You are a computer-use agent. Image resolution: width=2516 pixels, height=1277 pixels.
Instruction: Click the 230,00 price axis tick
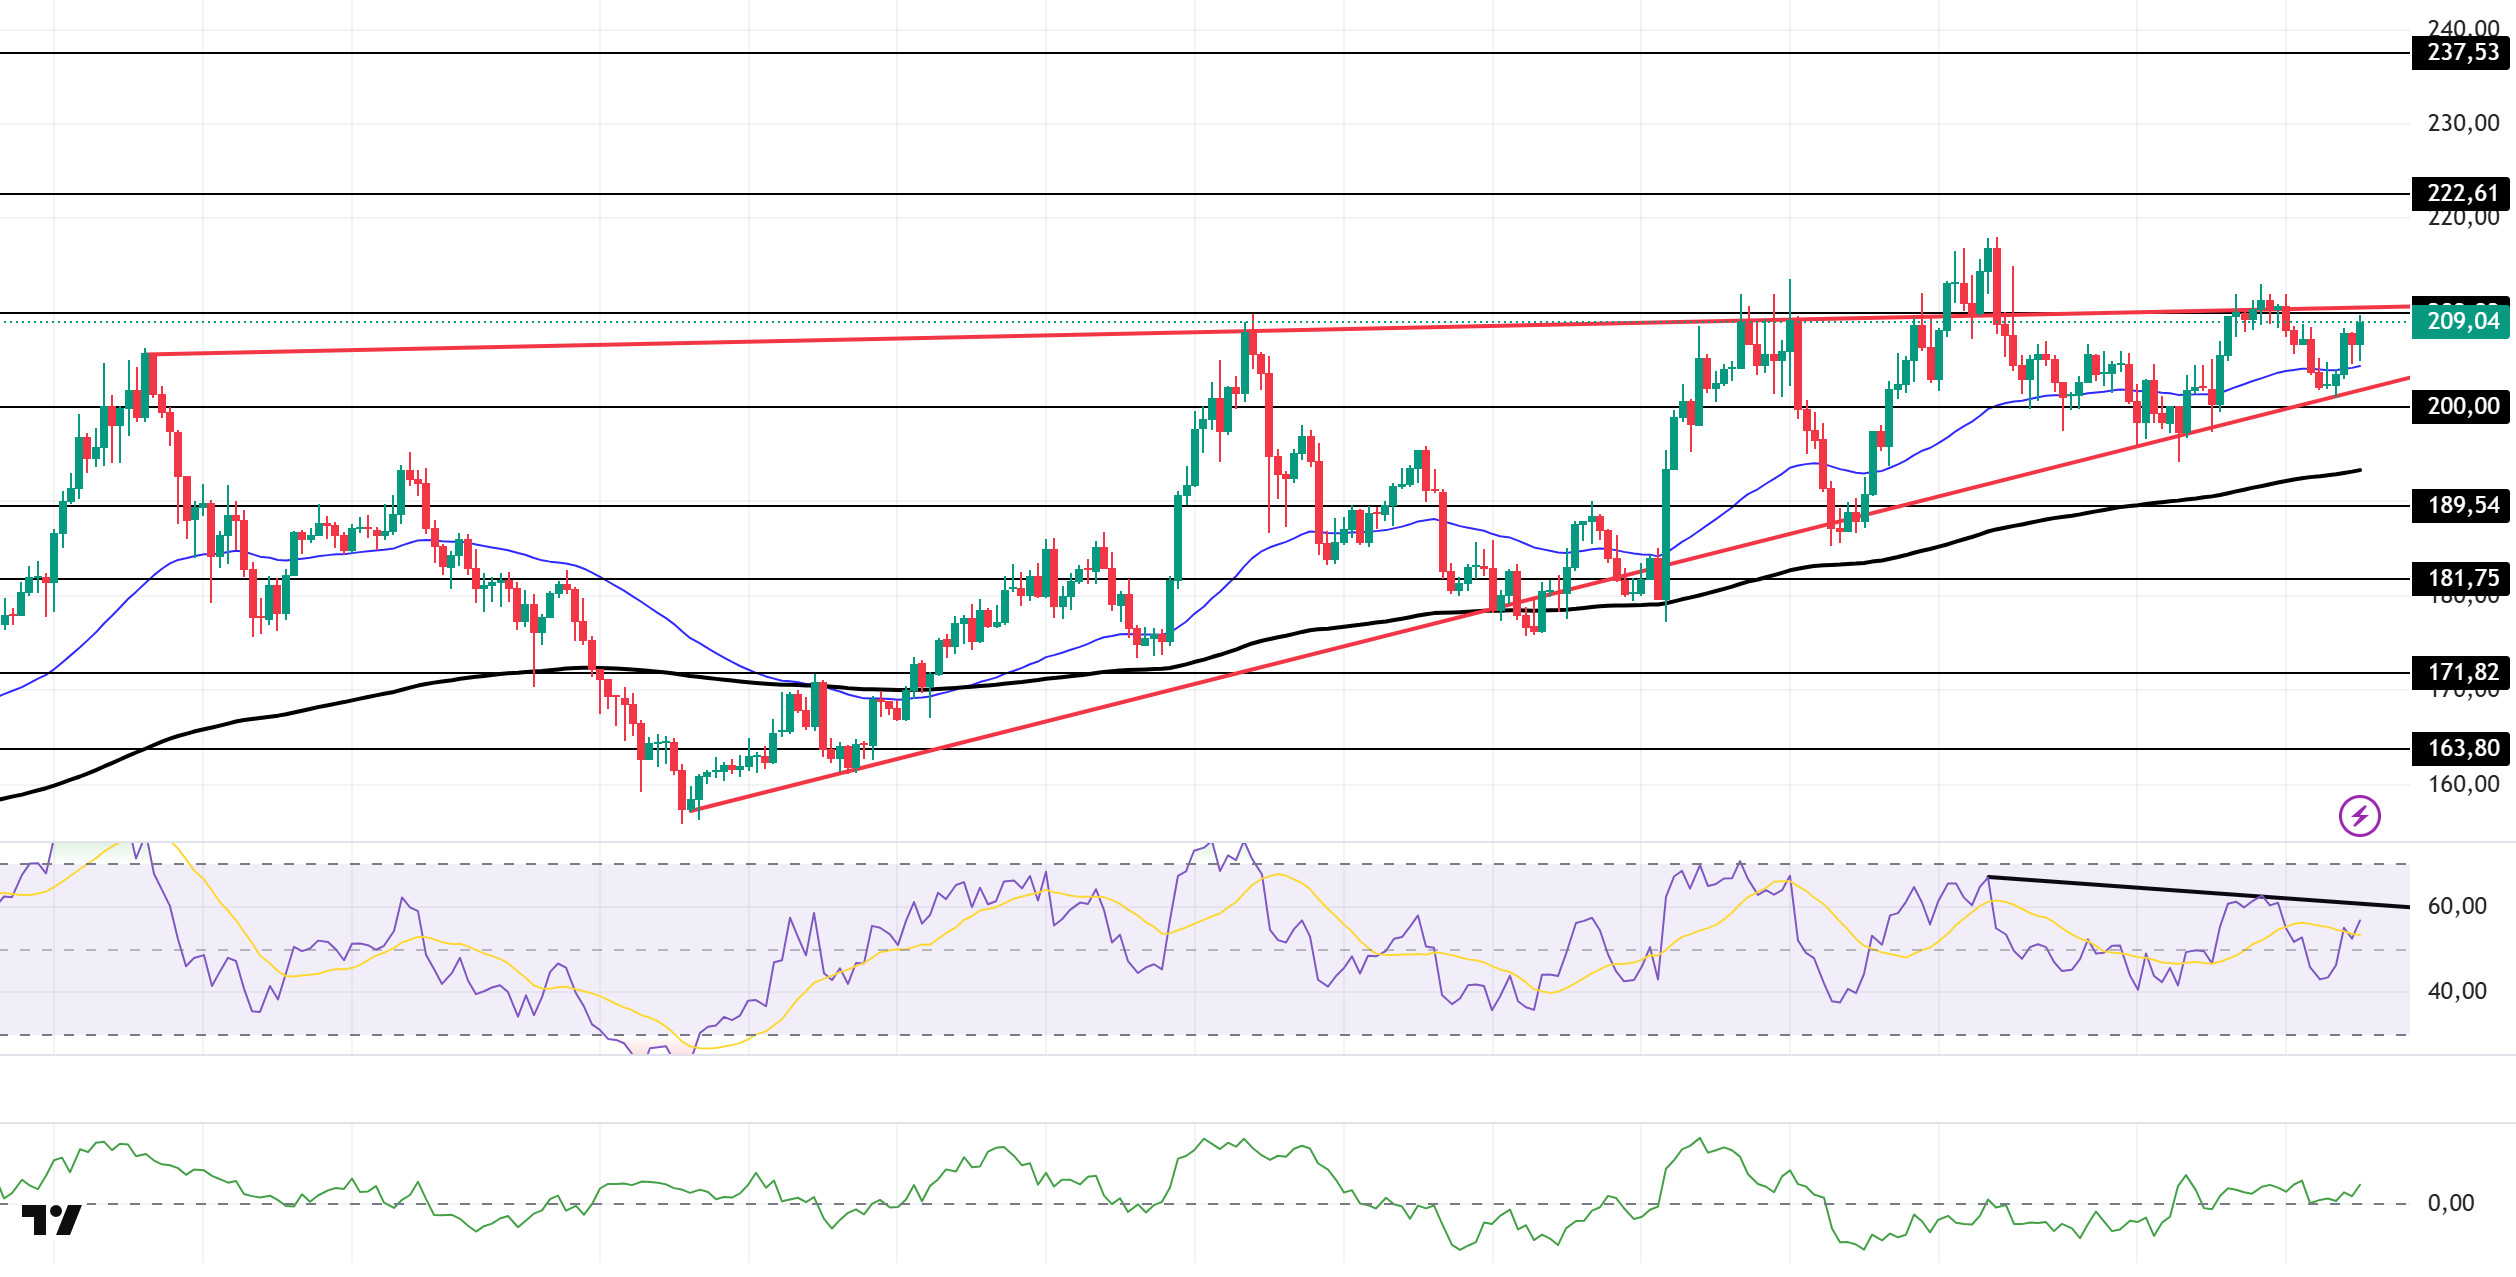coord(2463,123)
